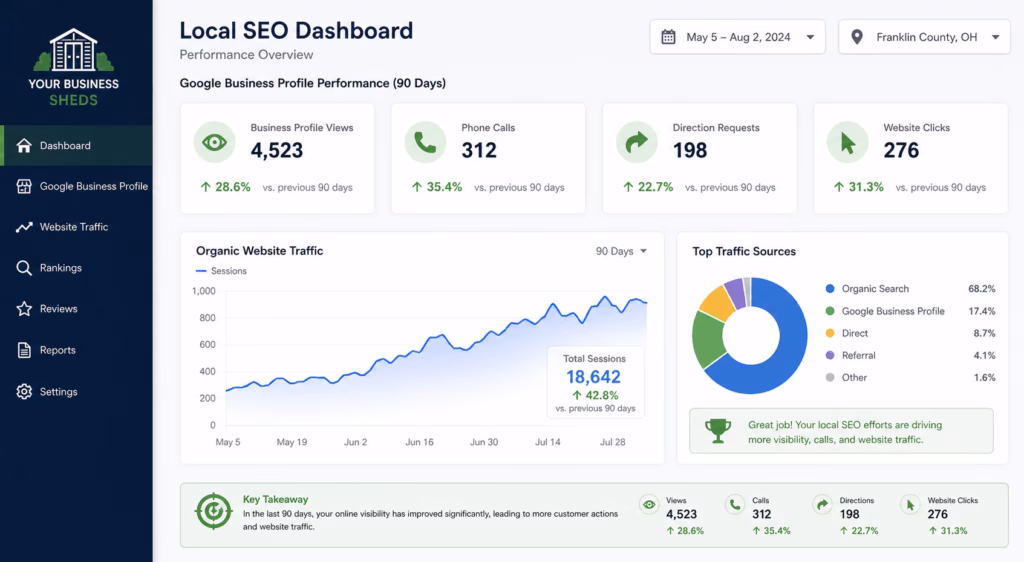Click the target icon next to Key Takeaway
The width and height of the screenshot is (1024, 562).
coord(214,511)
